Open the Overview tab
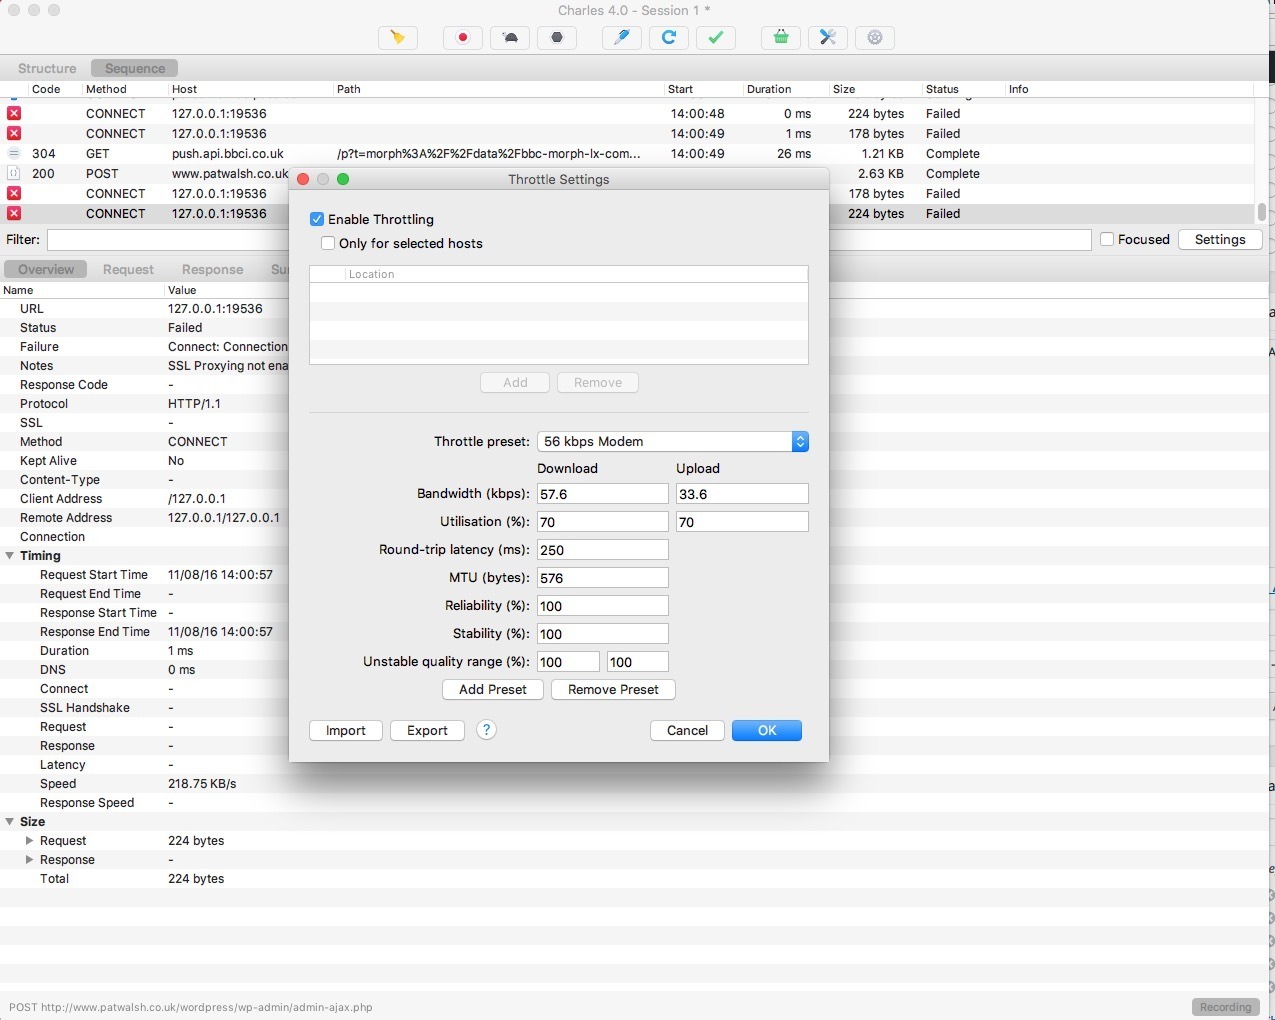 click(46, 269)
